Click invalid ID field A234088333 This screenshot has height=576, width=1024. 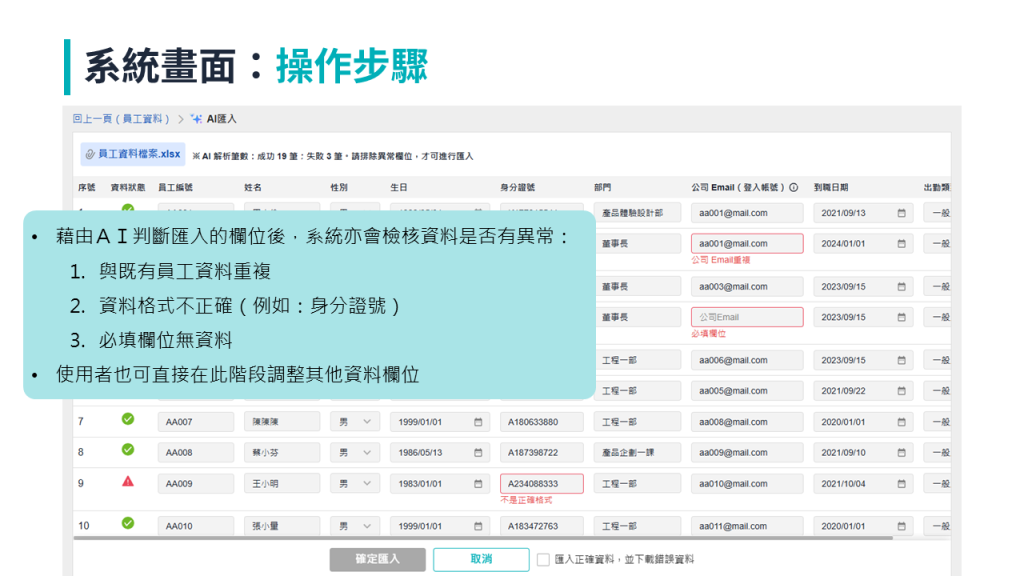point(541,484)
